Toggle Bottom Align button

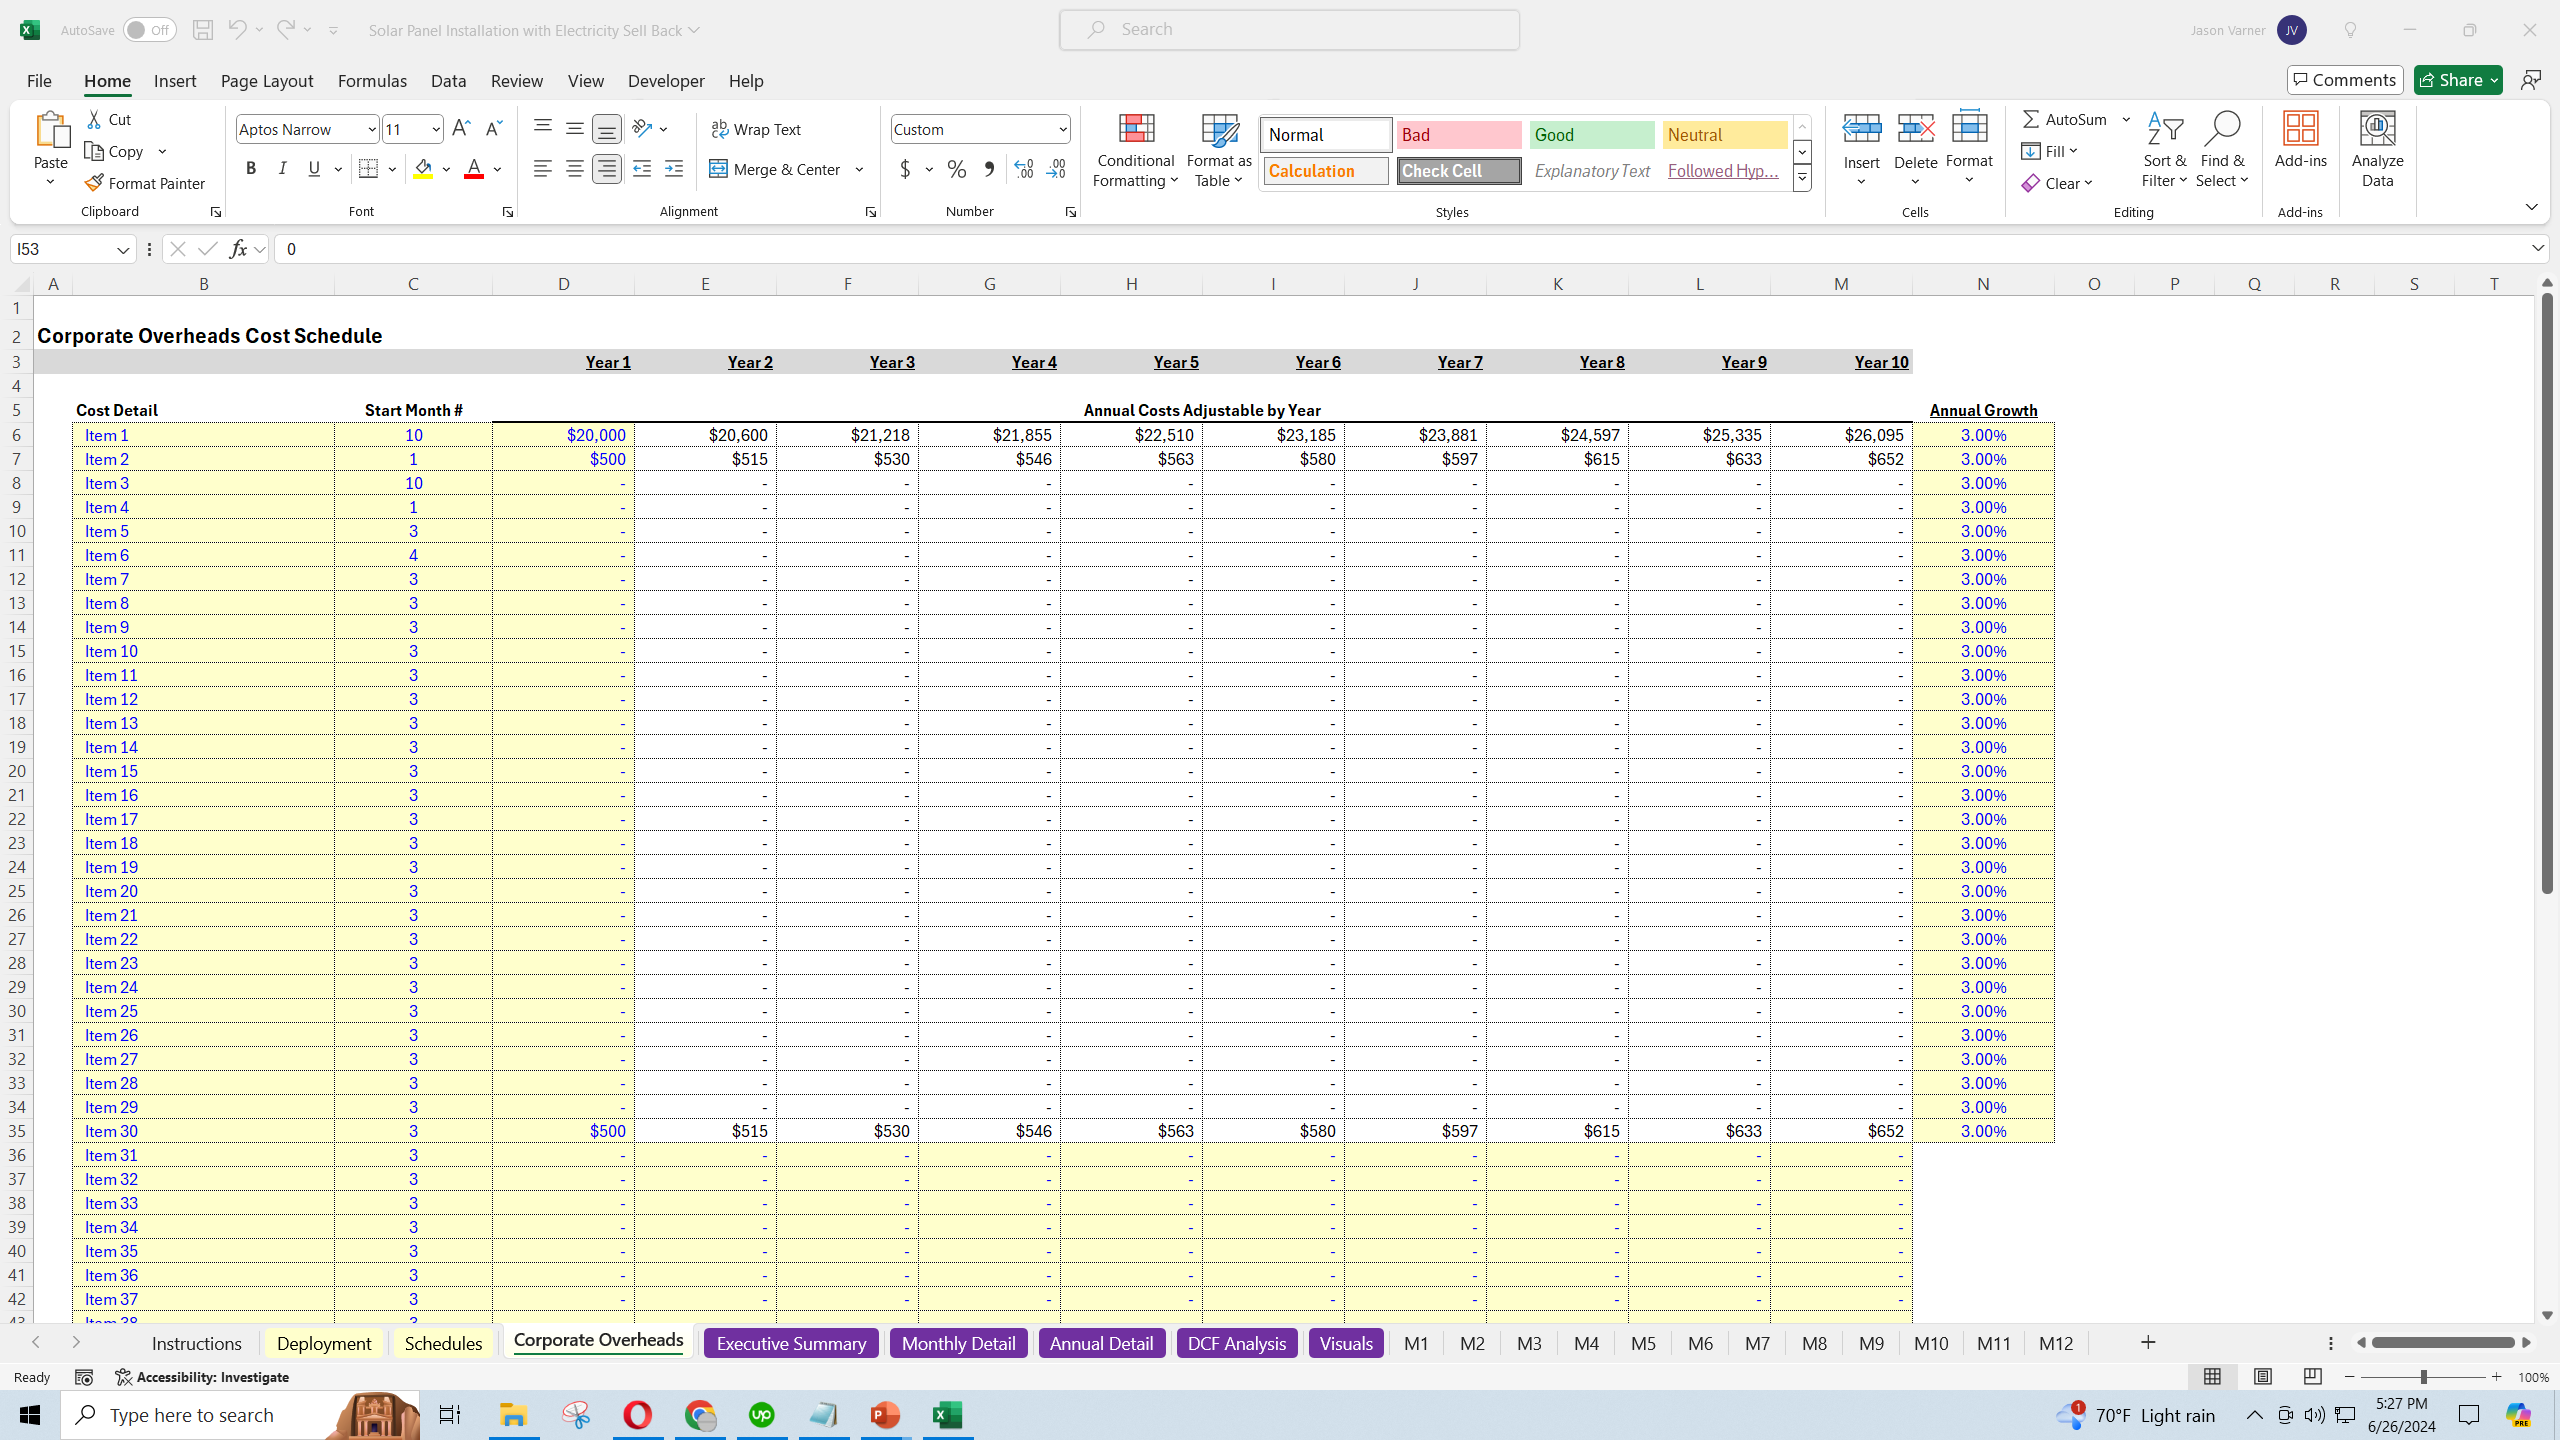tap(607, 128)
